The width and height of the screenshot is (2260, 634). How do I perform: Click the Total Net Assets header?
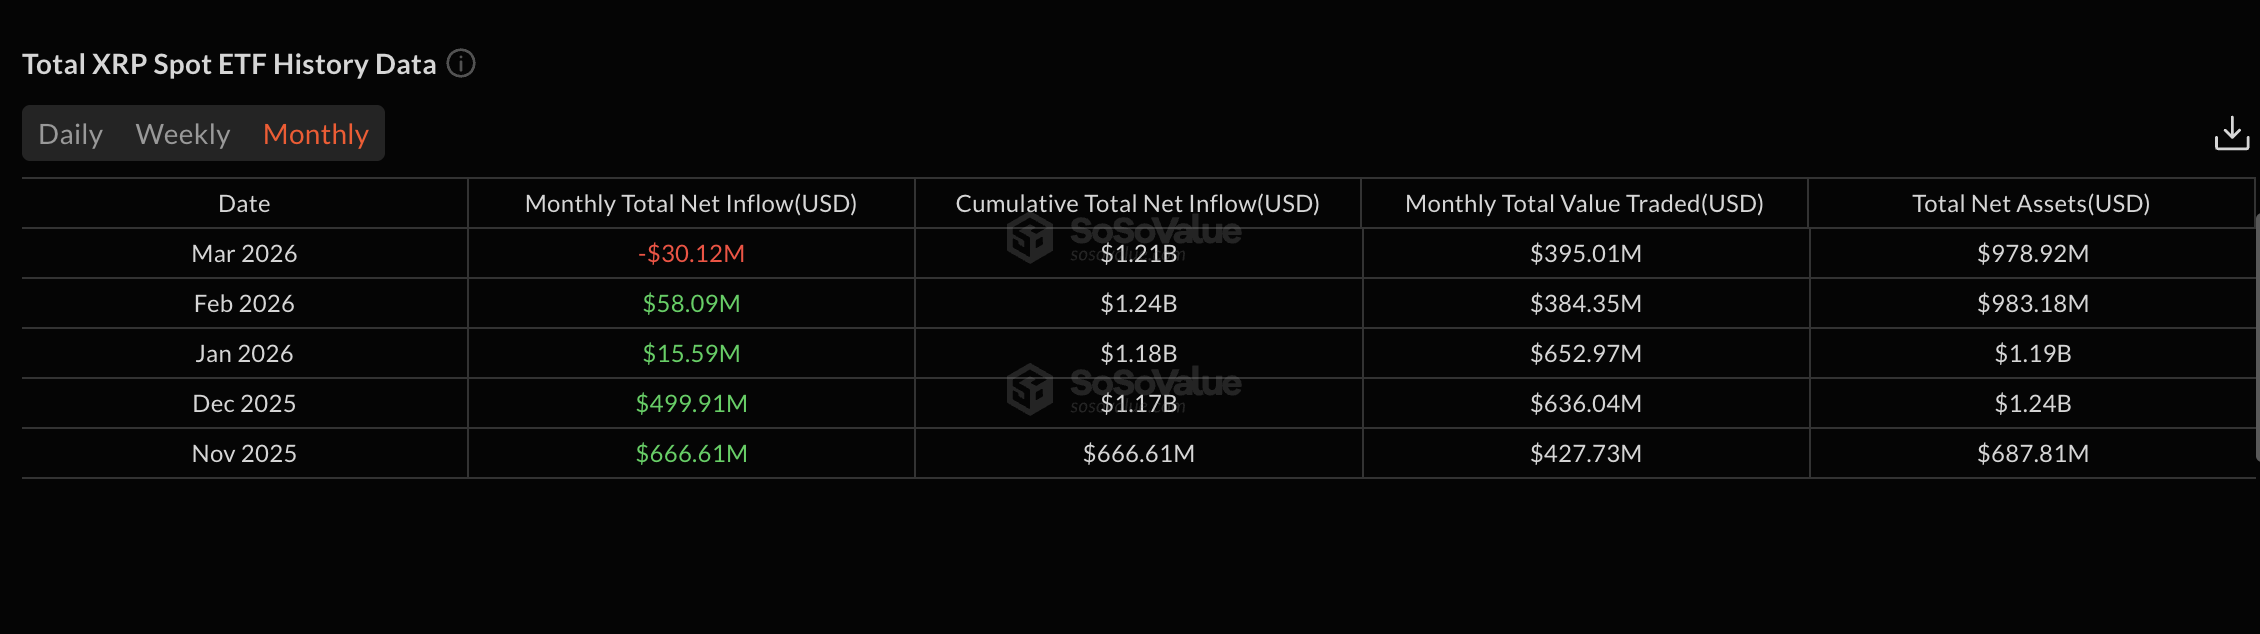pyautogui.click(x=2032, y=203)
